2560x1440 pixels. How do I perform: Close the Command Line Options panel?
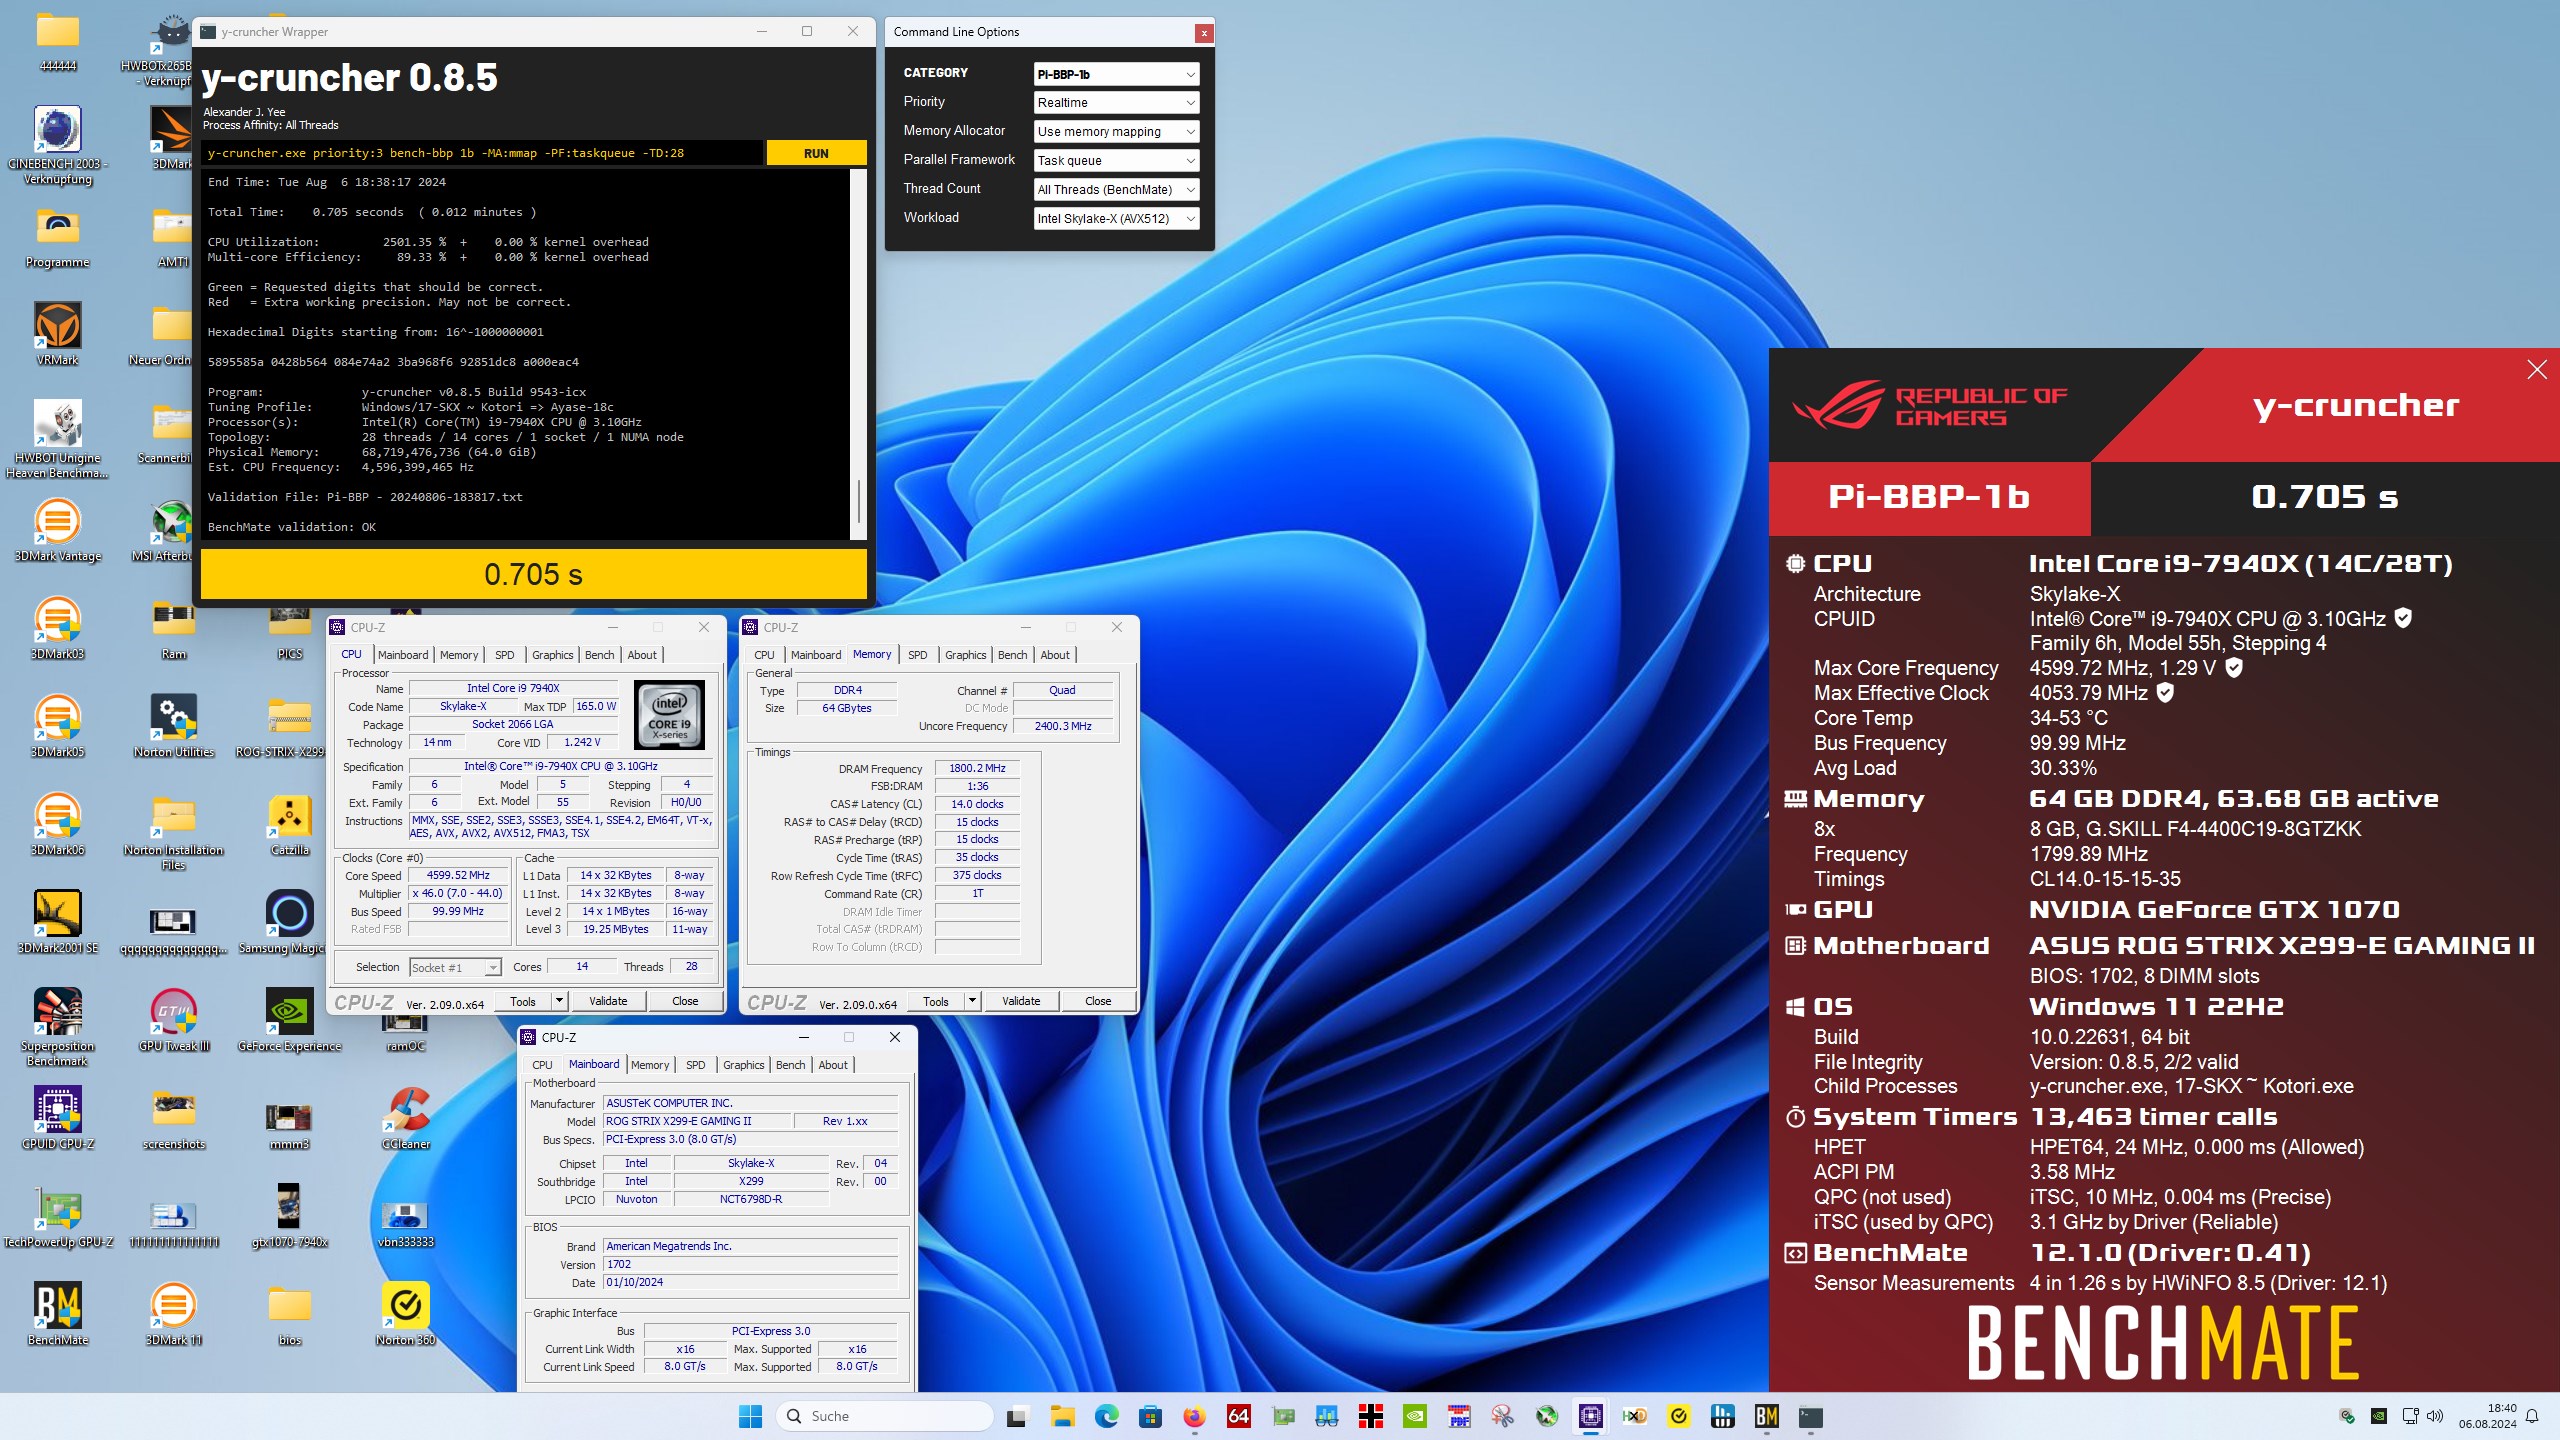1204,33
